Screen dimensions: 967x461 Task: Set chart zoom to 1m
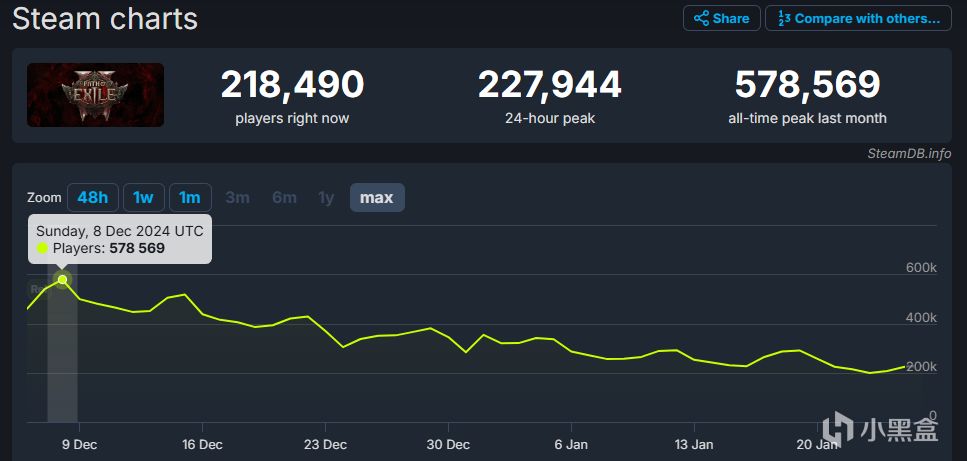[x=190, y=198]
